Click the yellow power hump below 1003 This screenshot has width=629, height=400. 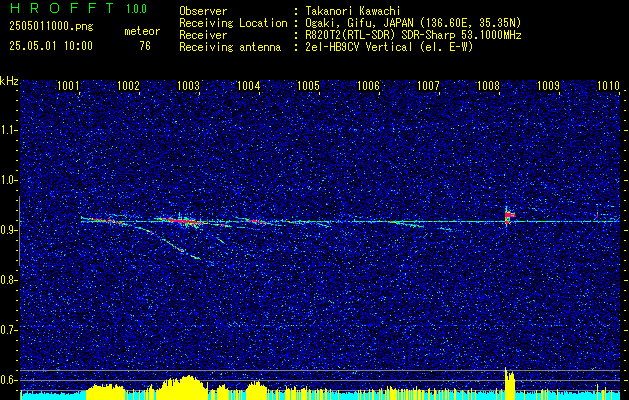pos(181,388)
